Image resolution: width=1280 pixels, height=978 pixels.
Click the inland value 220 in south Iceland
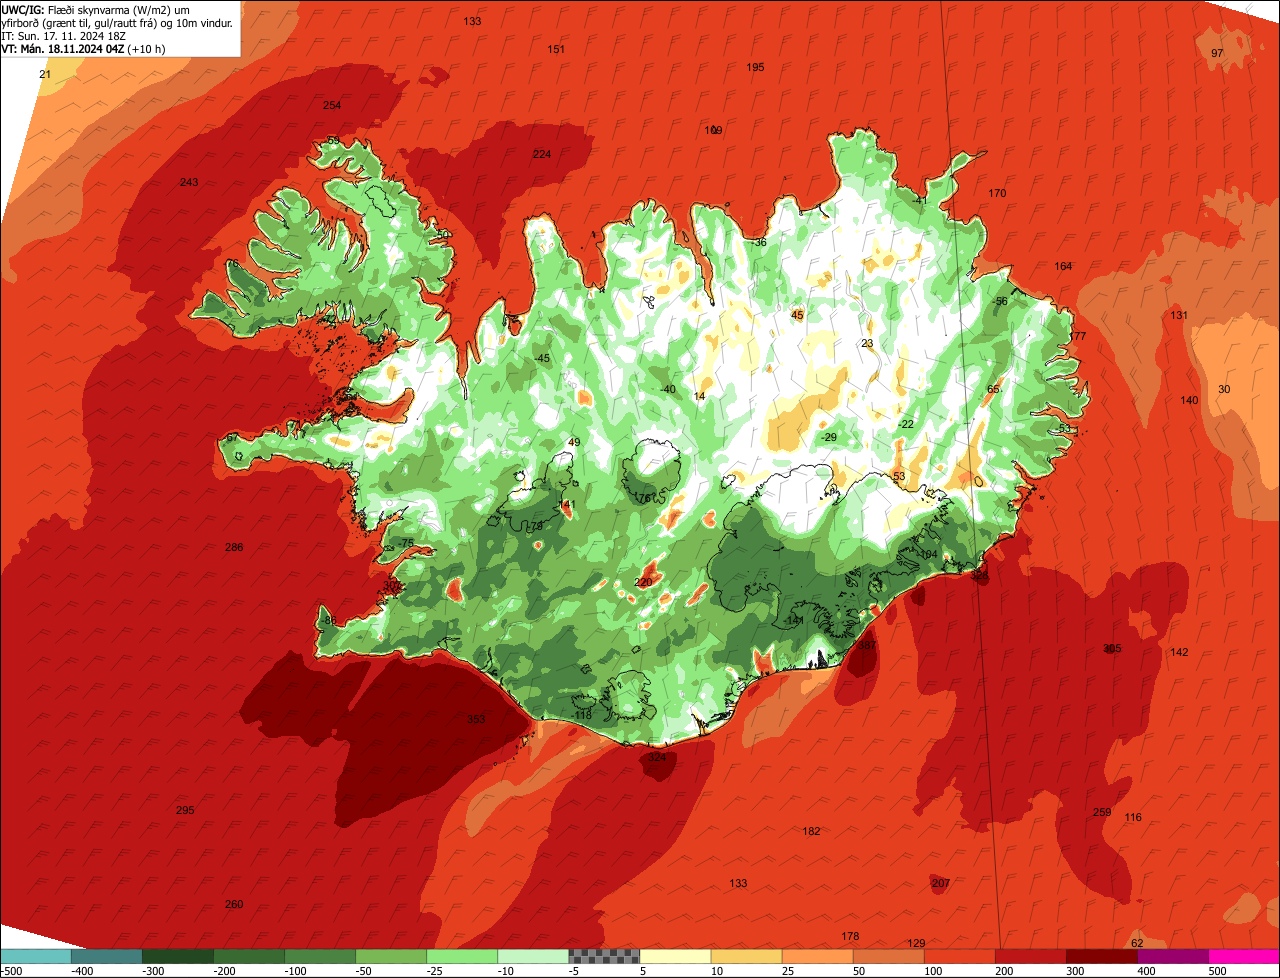click(x=643, y=582)
